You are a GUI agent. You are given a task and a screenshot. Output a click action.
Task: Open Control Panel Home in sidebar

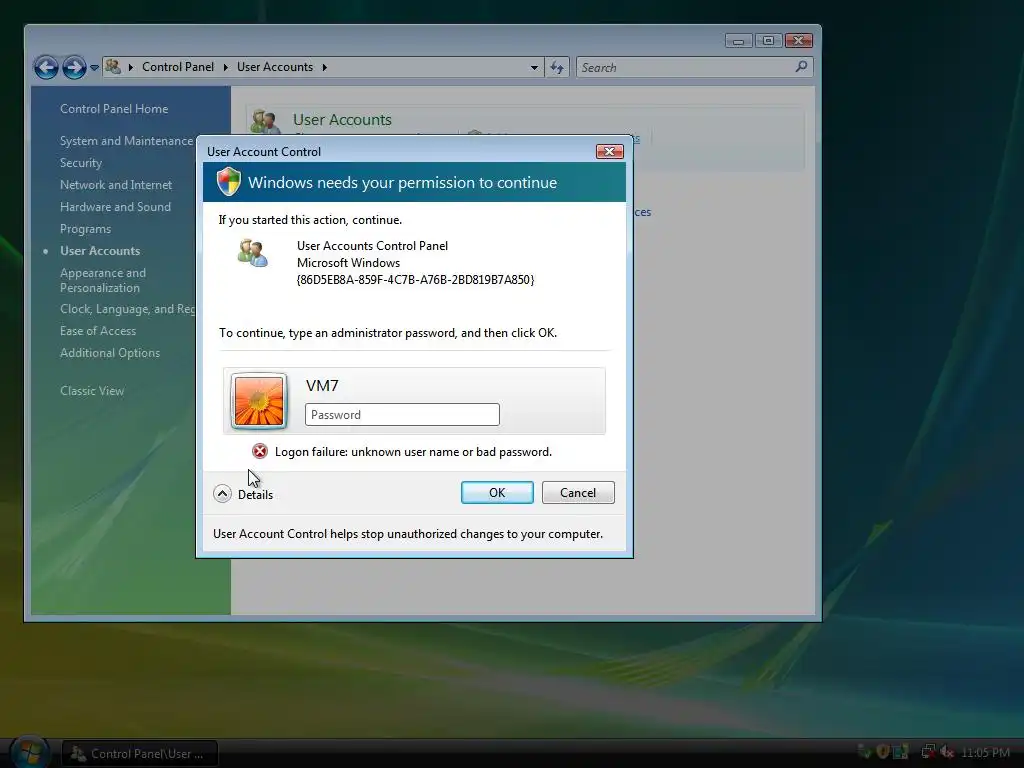click(x=114, y=109)
